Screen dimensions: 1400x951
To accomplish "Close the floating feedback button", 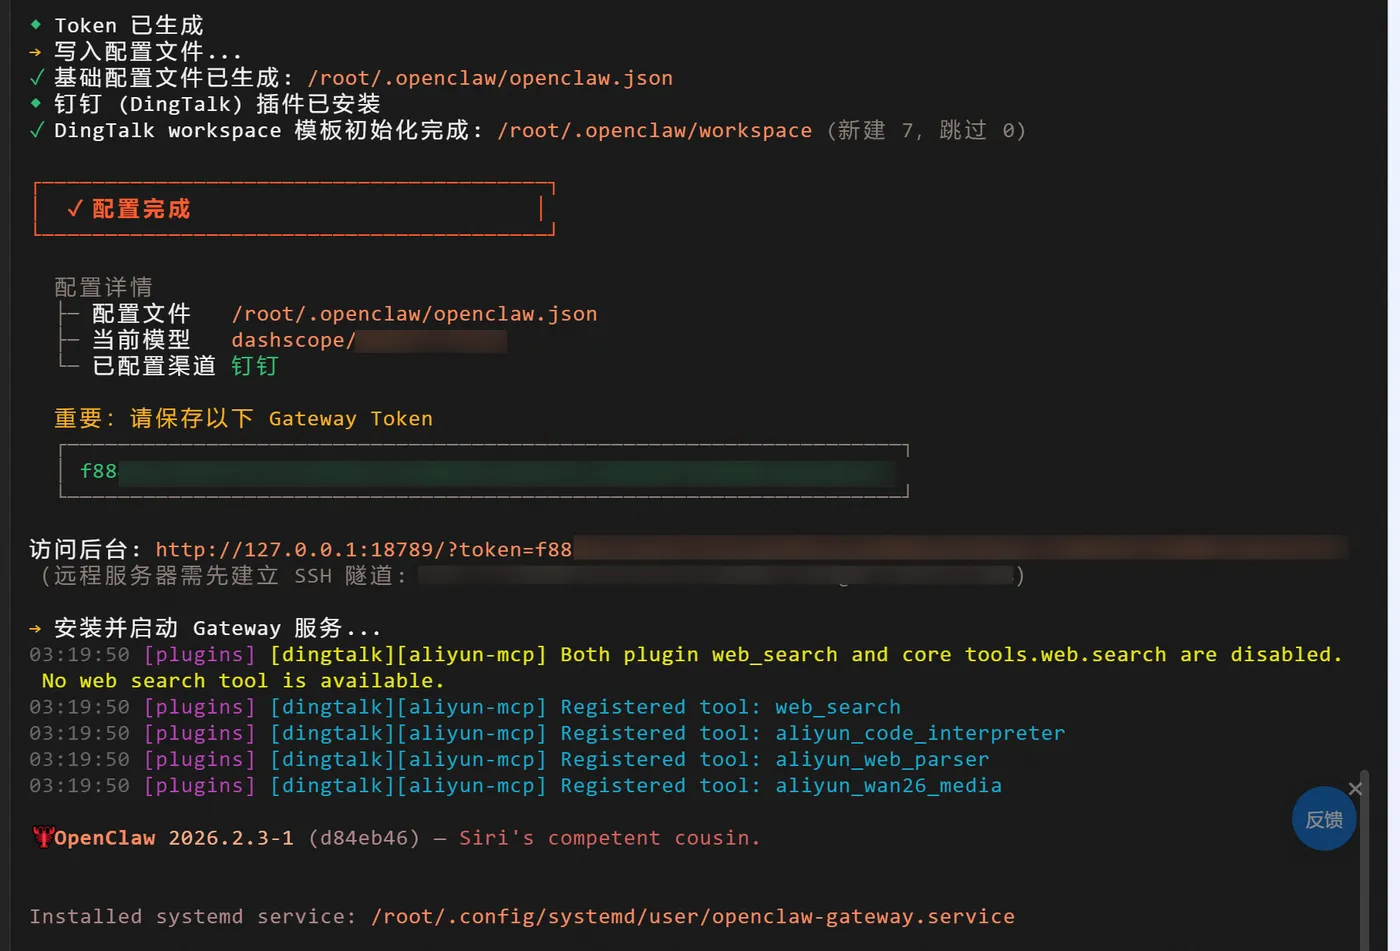I will 1355,789.
